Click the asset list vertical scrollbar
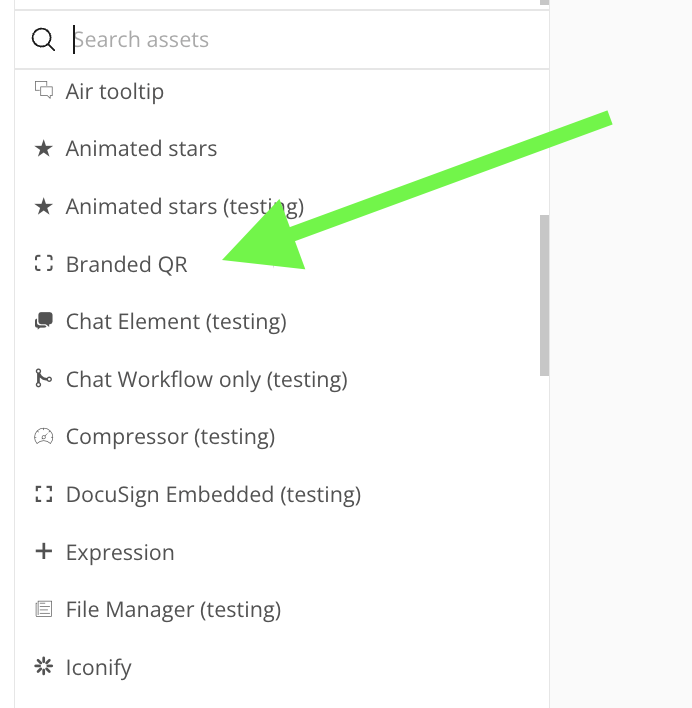This screenshot has width=692, height=708. (544, 295)
